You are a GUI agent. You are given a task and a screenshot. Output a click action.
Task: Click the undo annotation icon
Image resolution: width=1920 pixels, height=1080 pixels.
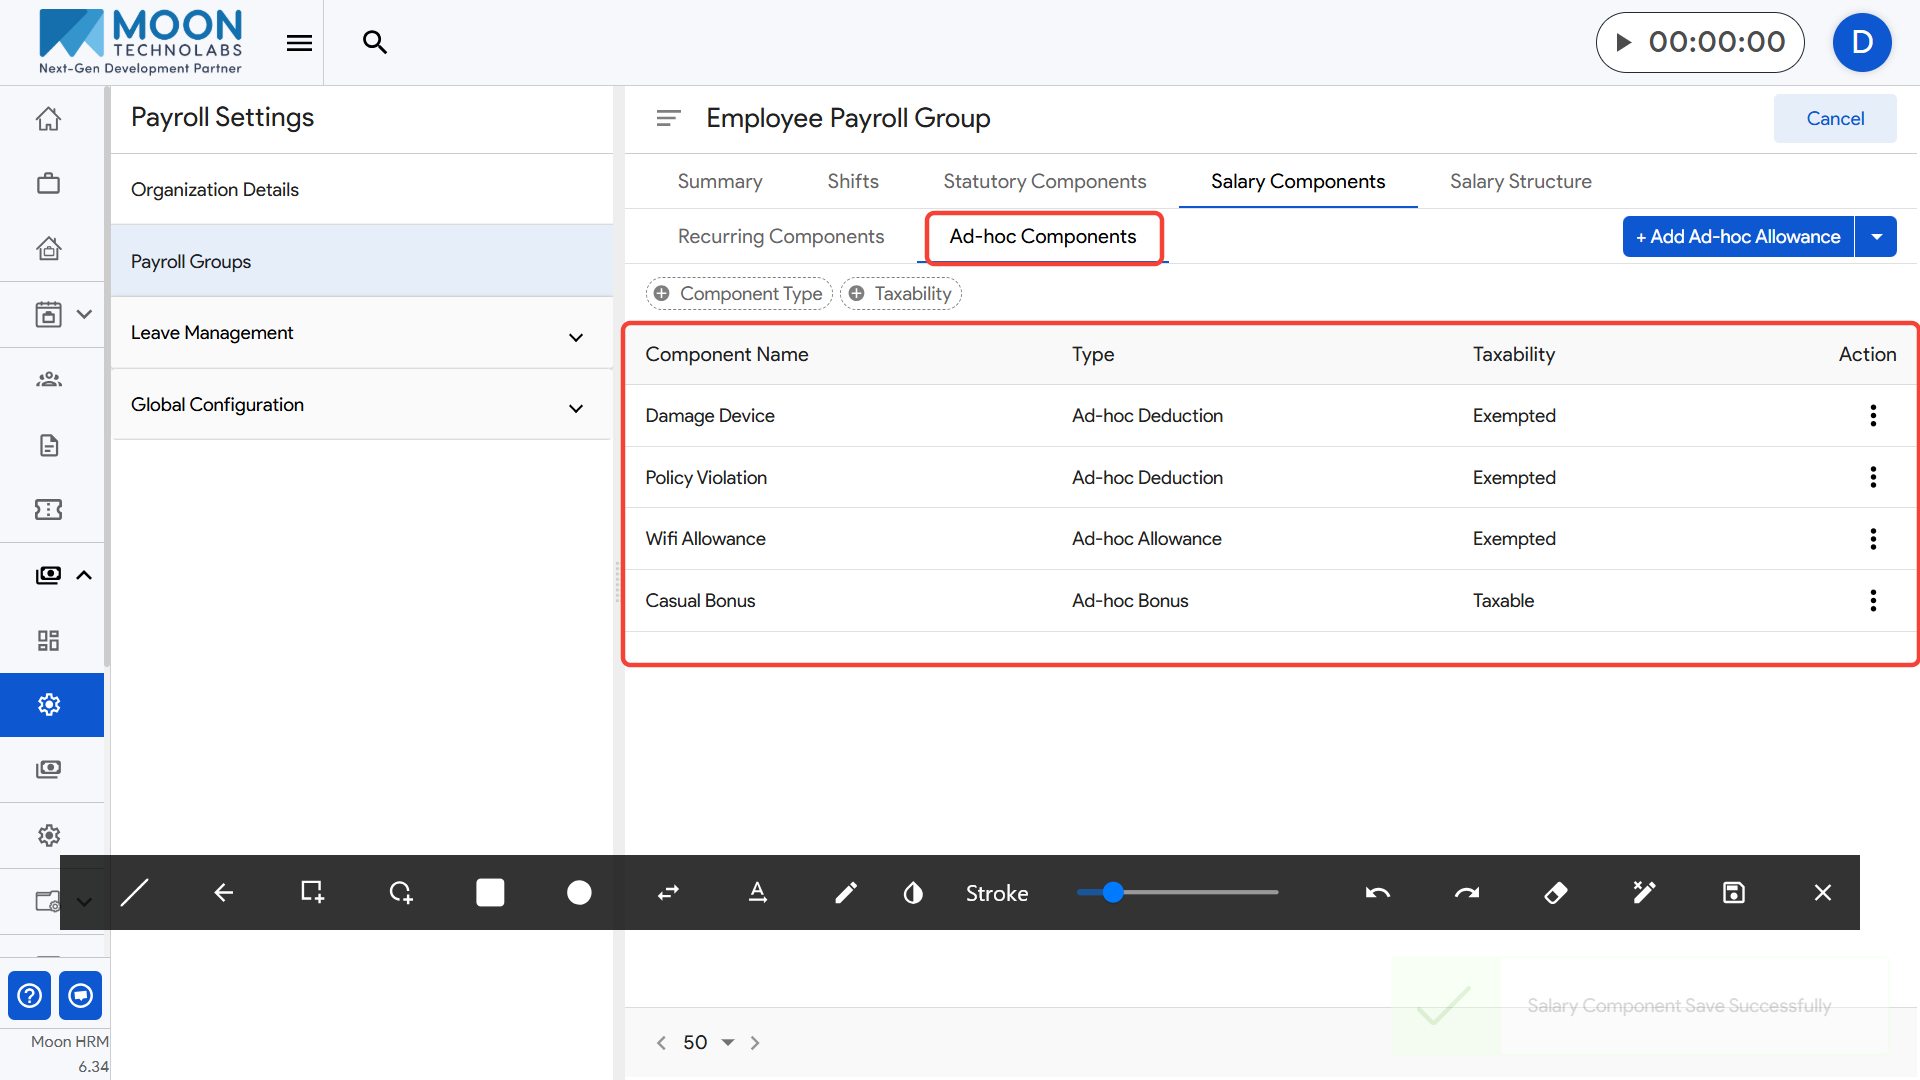coord(1377,892)
